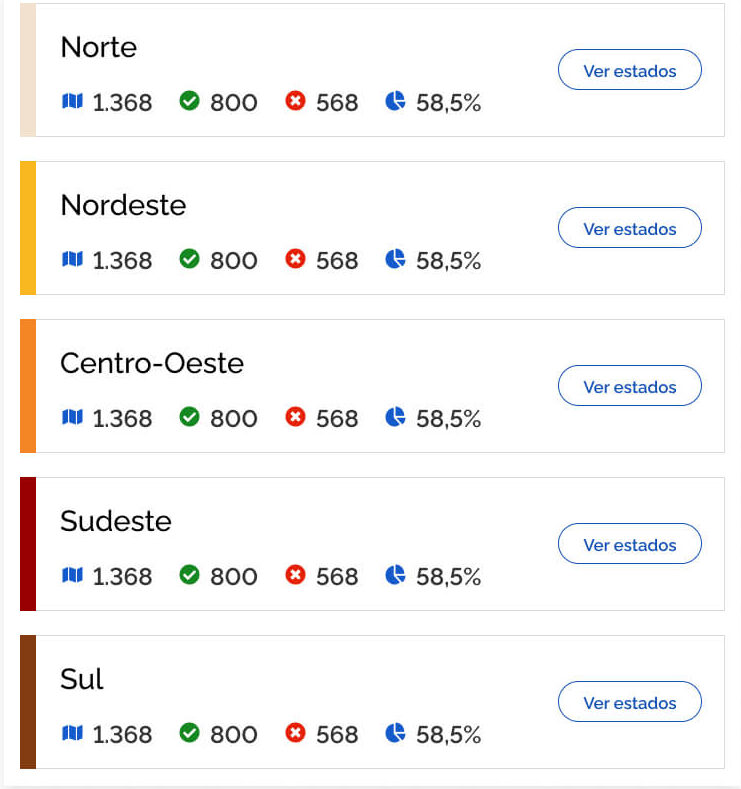Click the green checkmark icon in Sudeste card
Screen dimensions: 741x789
[x=189, y=575]
